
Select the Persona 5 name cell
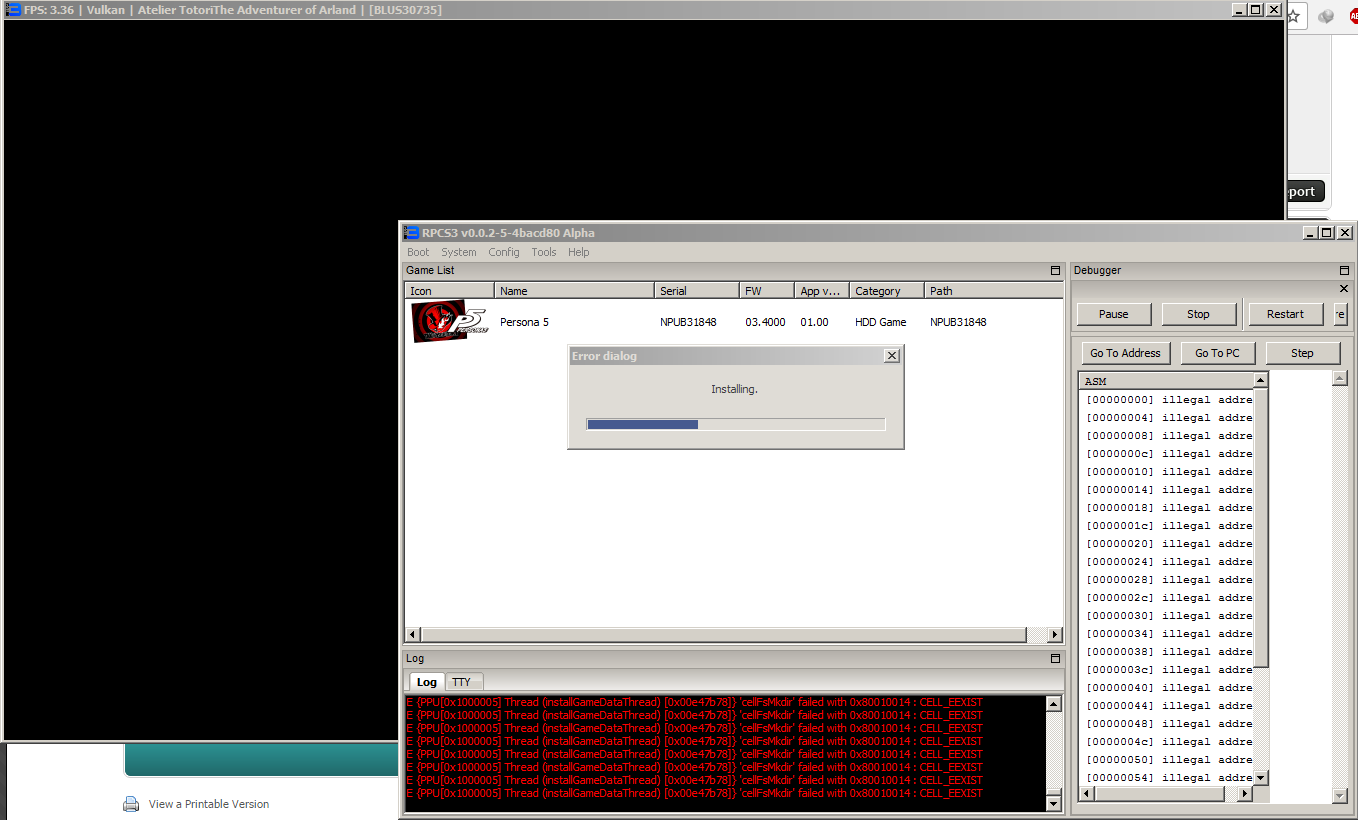(x=524, y=322)
